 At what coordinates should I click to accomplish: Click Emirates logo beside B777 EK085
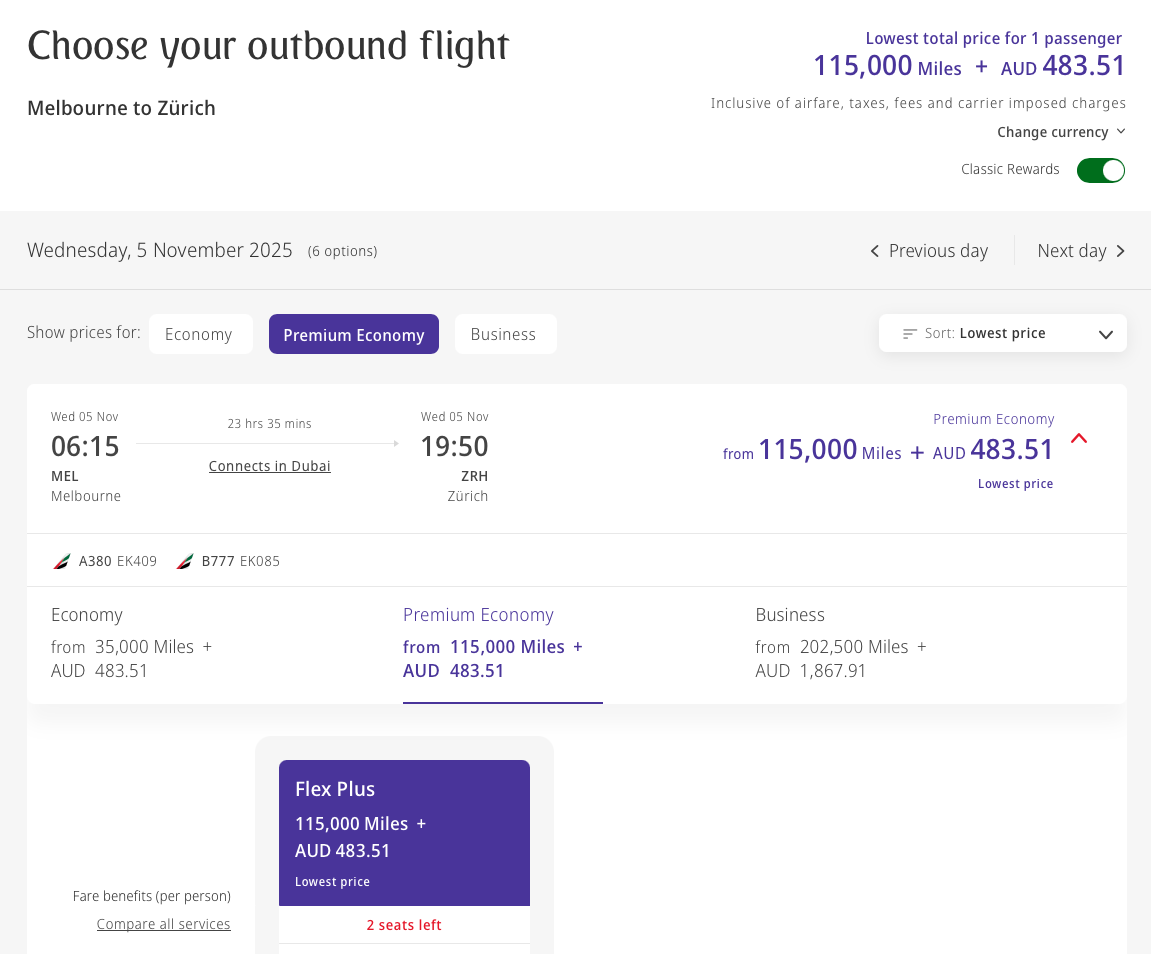pos(185,561)
